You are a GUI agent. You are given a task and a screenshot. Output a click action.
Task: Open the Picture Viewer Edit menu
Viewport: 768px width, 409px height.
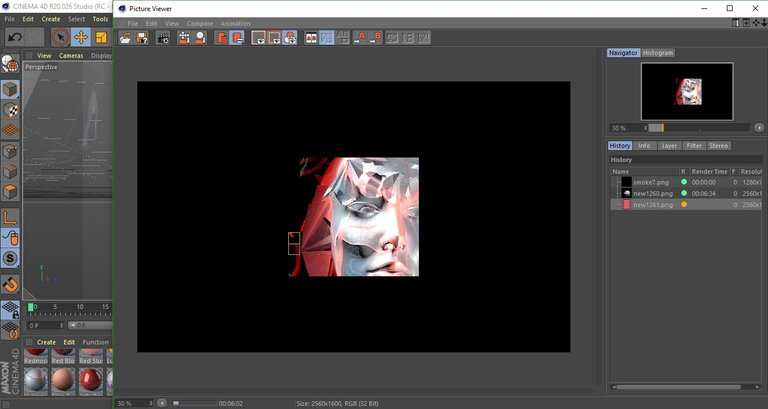pyautogui.click(x=151, y=24)
